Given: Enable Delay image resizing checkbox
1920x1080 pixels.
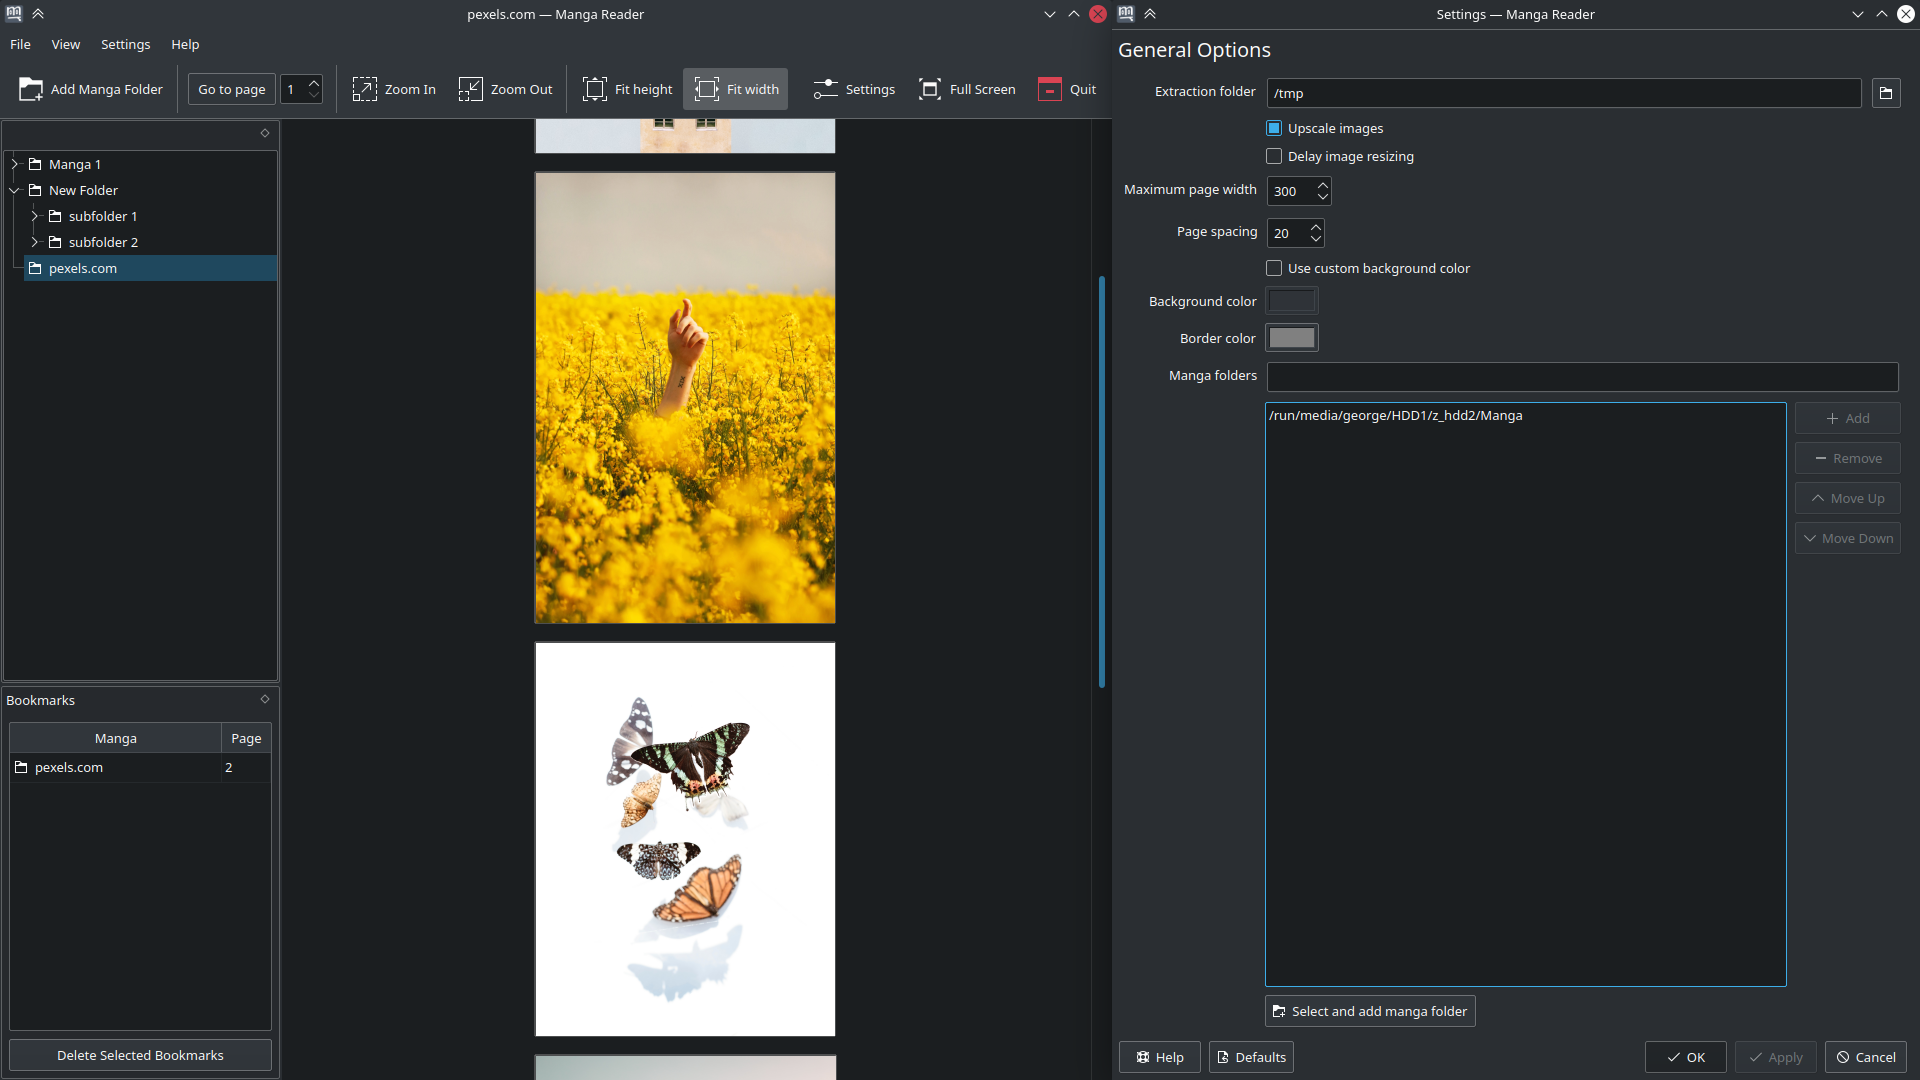Looking at the screenshot, I should 1274,156.
